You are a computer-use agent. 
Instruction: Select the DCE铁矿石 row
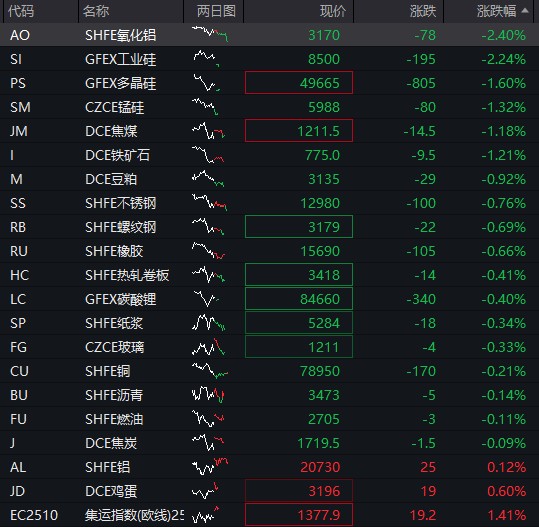click(x=270, y=155)
